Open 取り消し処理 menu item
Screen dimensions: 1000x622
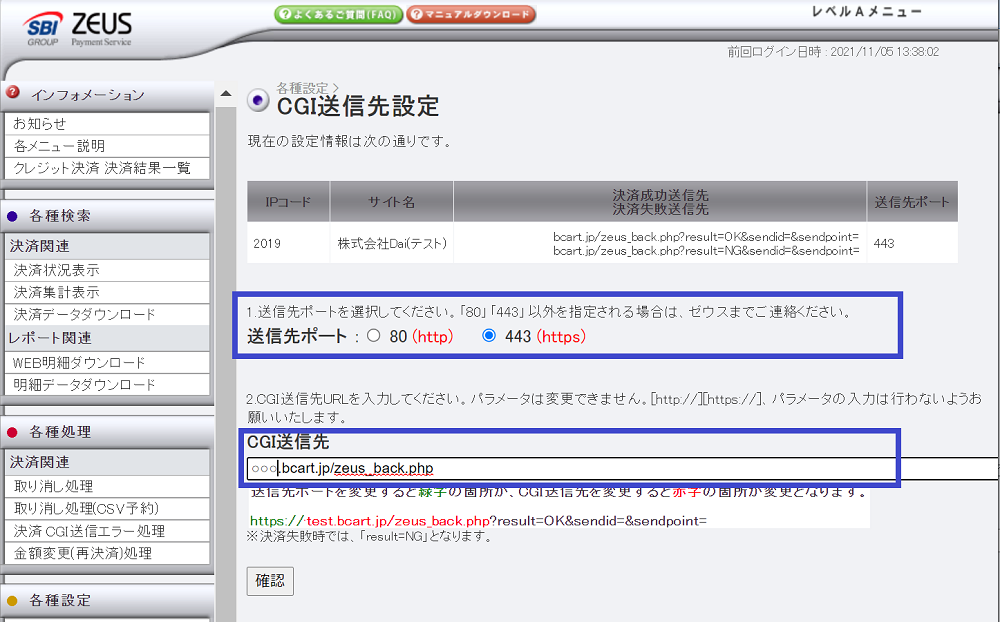pyautogui.click(x=107, y=487)
